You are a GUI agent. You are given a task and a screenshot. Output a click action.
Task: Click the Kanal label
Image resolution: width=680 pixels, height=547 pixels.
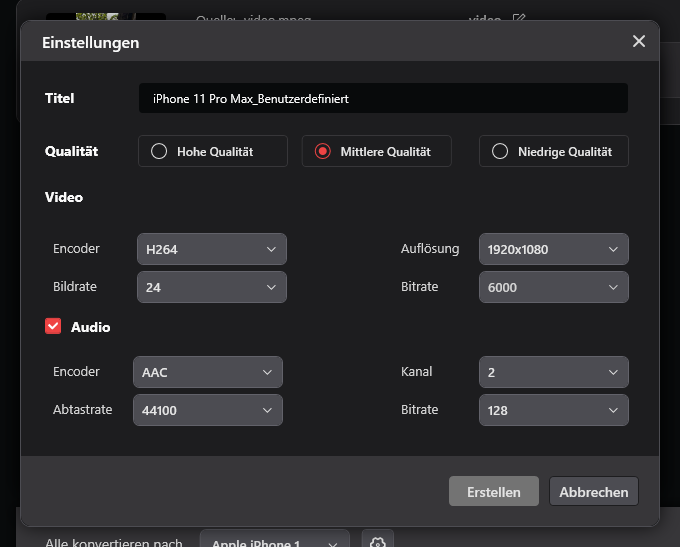click(x=416, y=372)
